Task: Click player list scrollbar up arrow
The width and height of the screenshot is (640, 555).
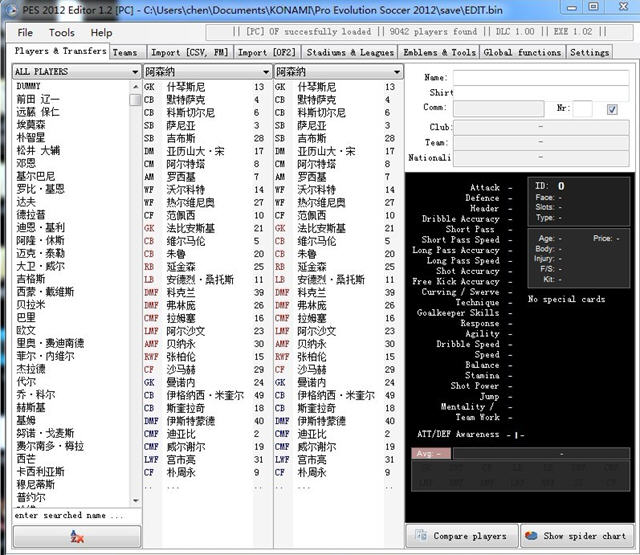Action: click(136, 86)
